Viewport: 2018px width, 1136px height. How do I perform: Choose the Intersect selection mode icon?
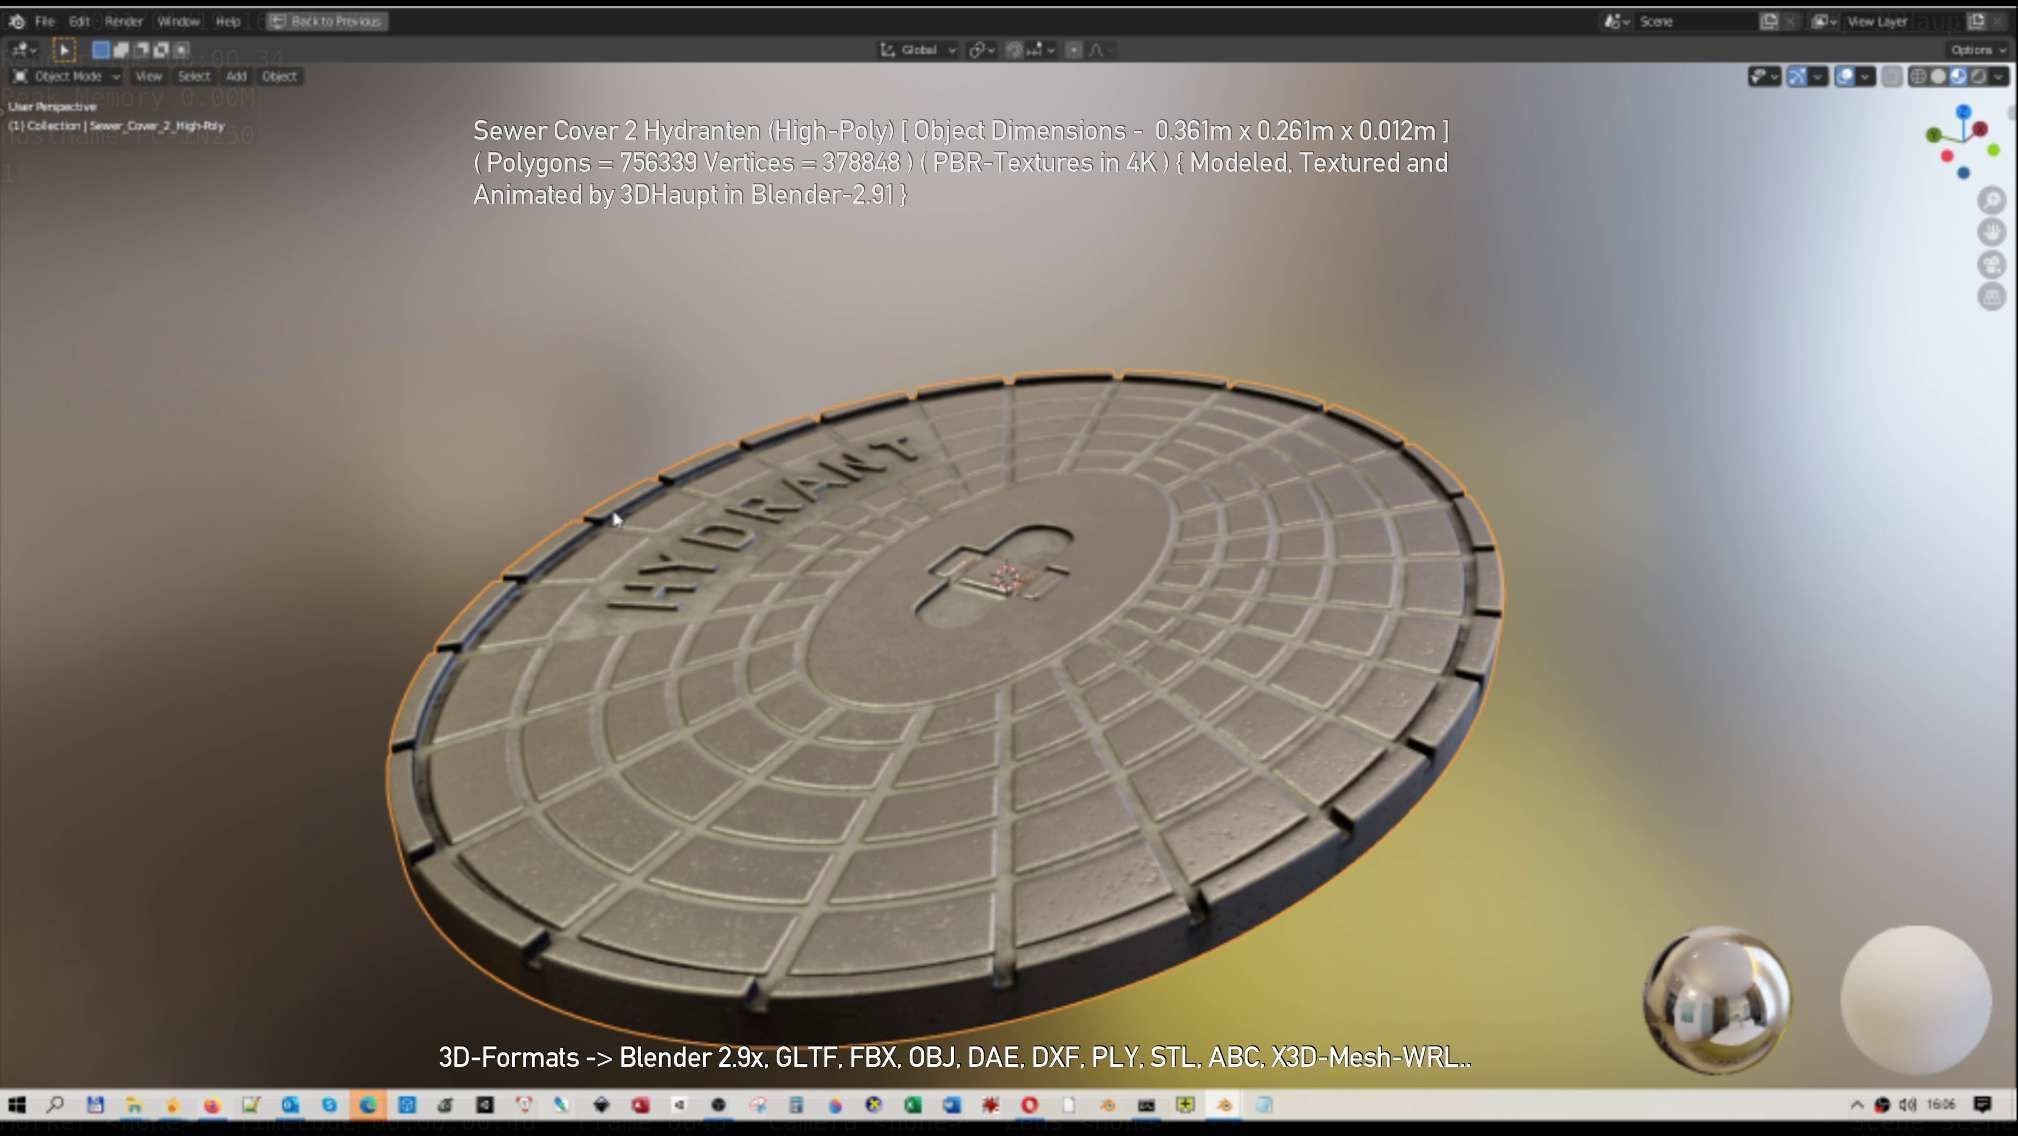point(181,49)
